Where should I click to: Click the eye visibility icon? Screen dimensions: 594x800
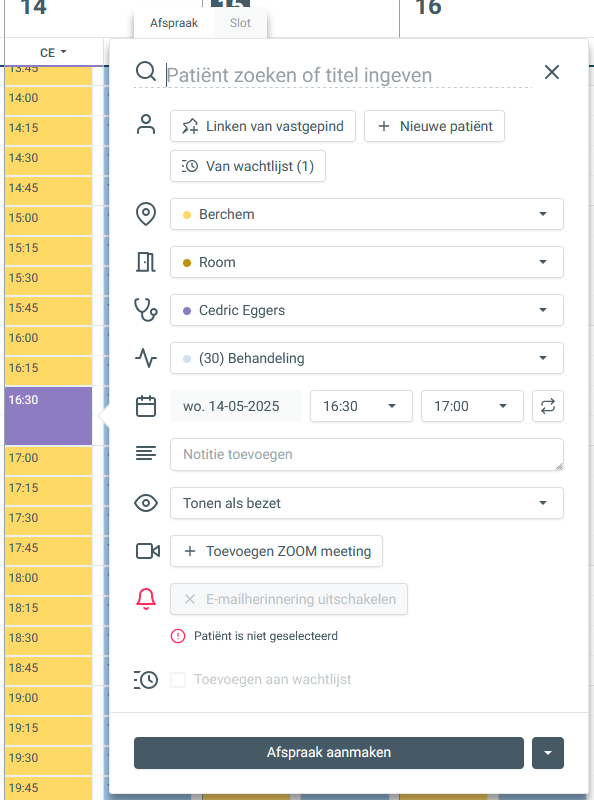pyautogui.click(x=146, y=503)
